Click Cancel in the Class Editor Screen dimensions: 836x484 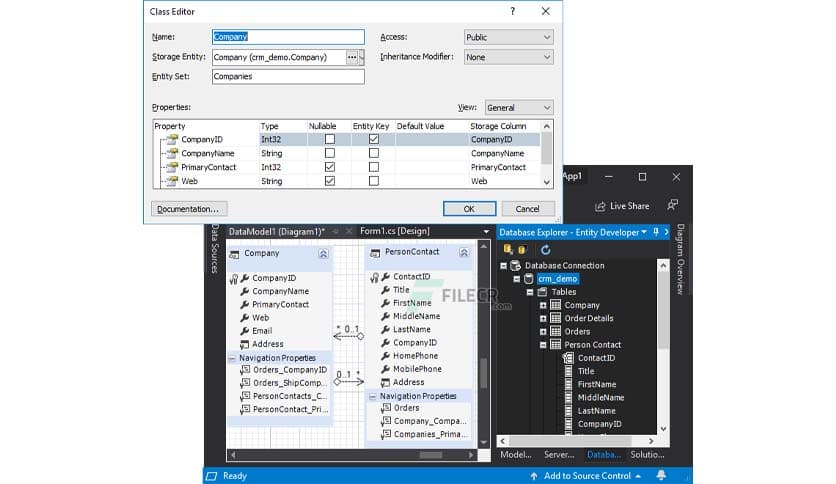coord(527,208)
